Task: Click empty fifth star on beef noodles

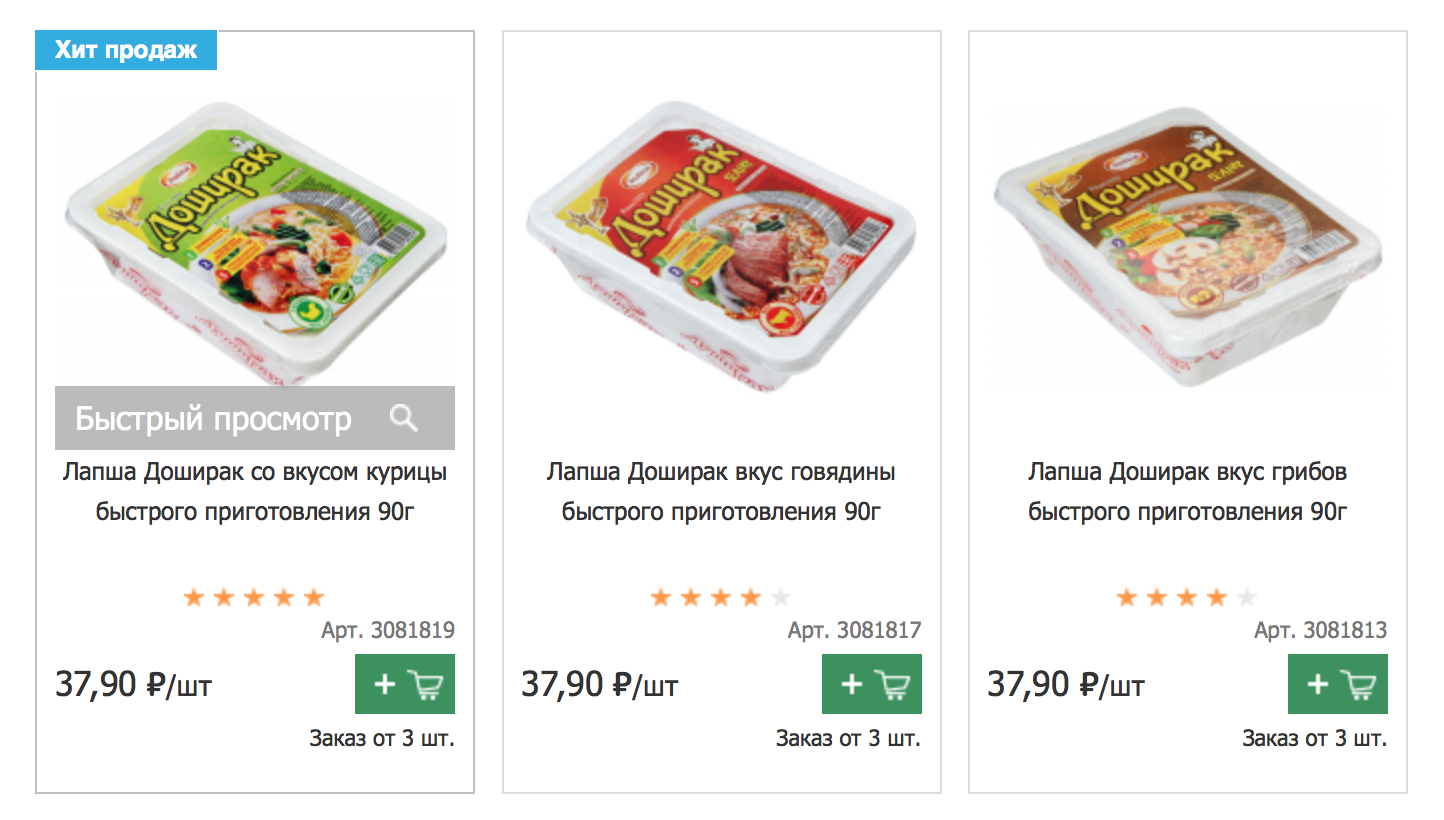Action: coord(781,598)
